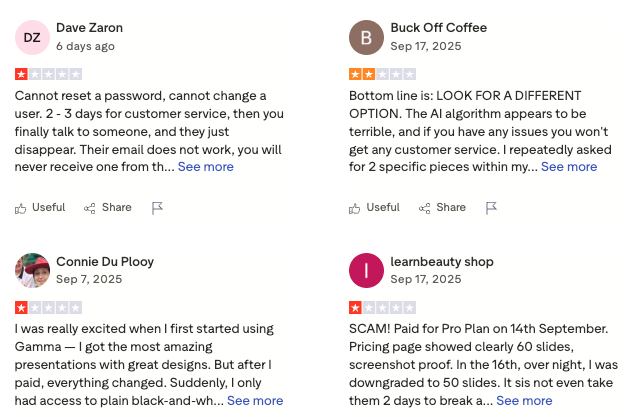Expand Dave Zaron's review with See more
This screenshot has height=417, width=639.
point(205,167)
